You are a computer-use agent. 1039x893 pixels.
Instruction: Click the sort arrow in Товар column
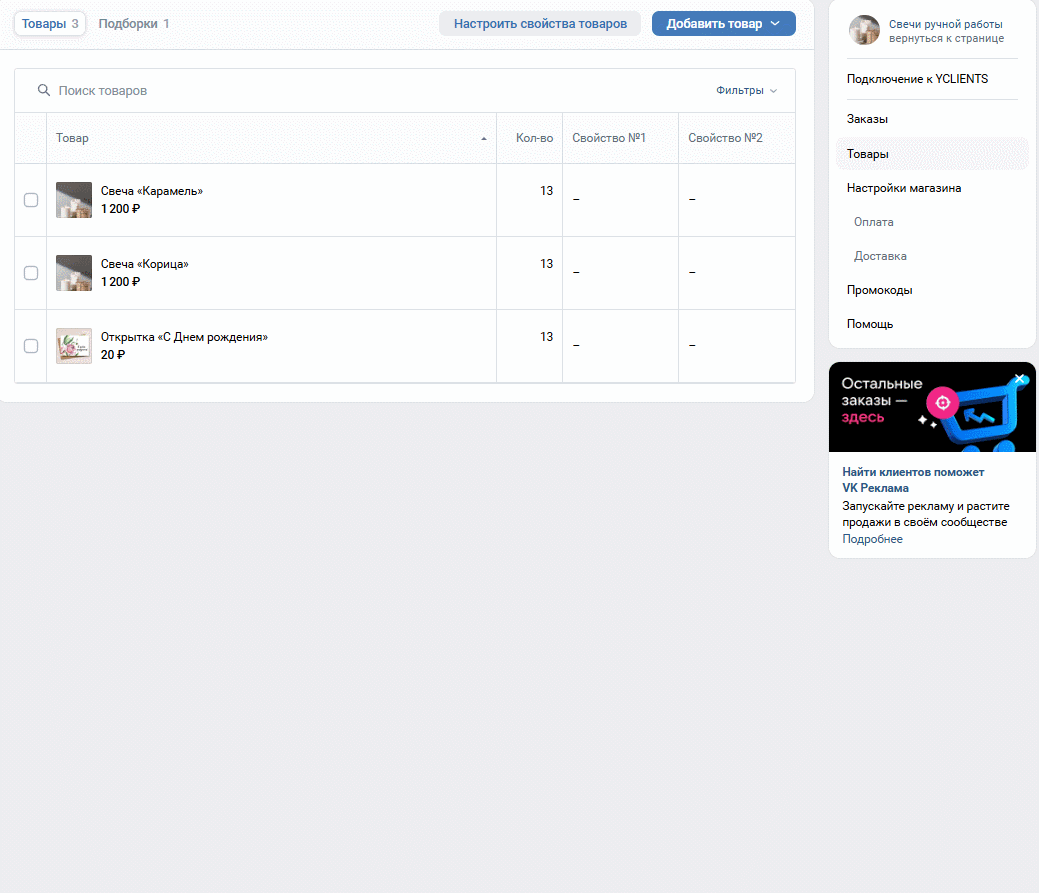pos(484,138)
